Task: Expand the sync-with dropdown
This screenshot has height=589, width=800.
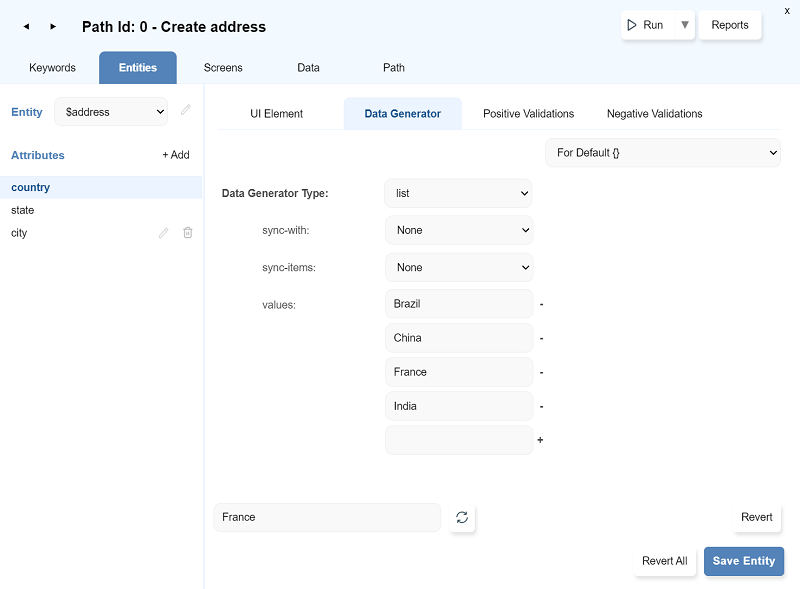Action: click(x=458, y=230)
